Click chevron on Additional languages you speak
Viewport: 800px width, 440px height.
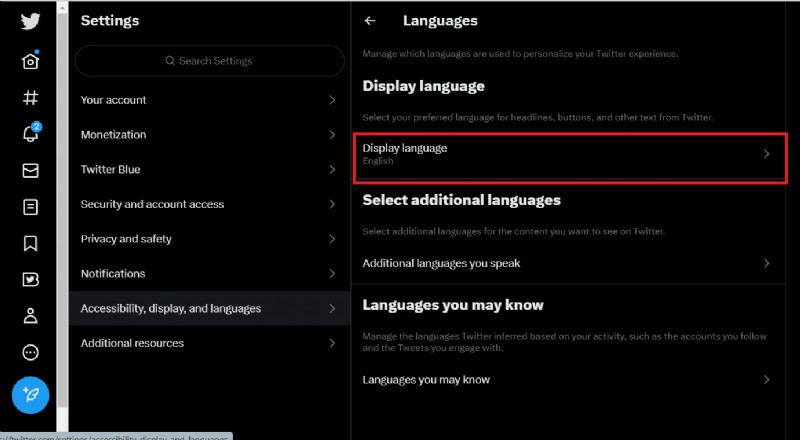(x=766, y=263)
